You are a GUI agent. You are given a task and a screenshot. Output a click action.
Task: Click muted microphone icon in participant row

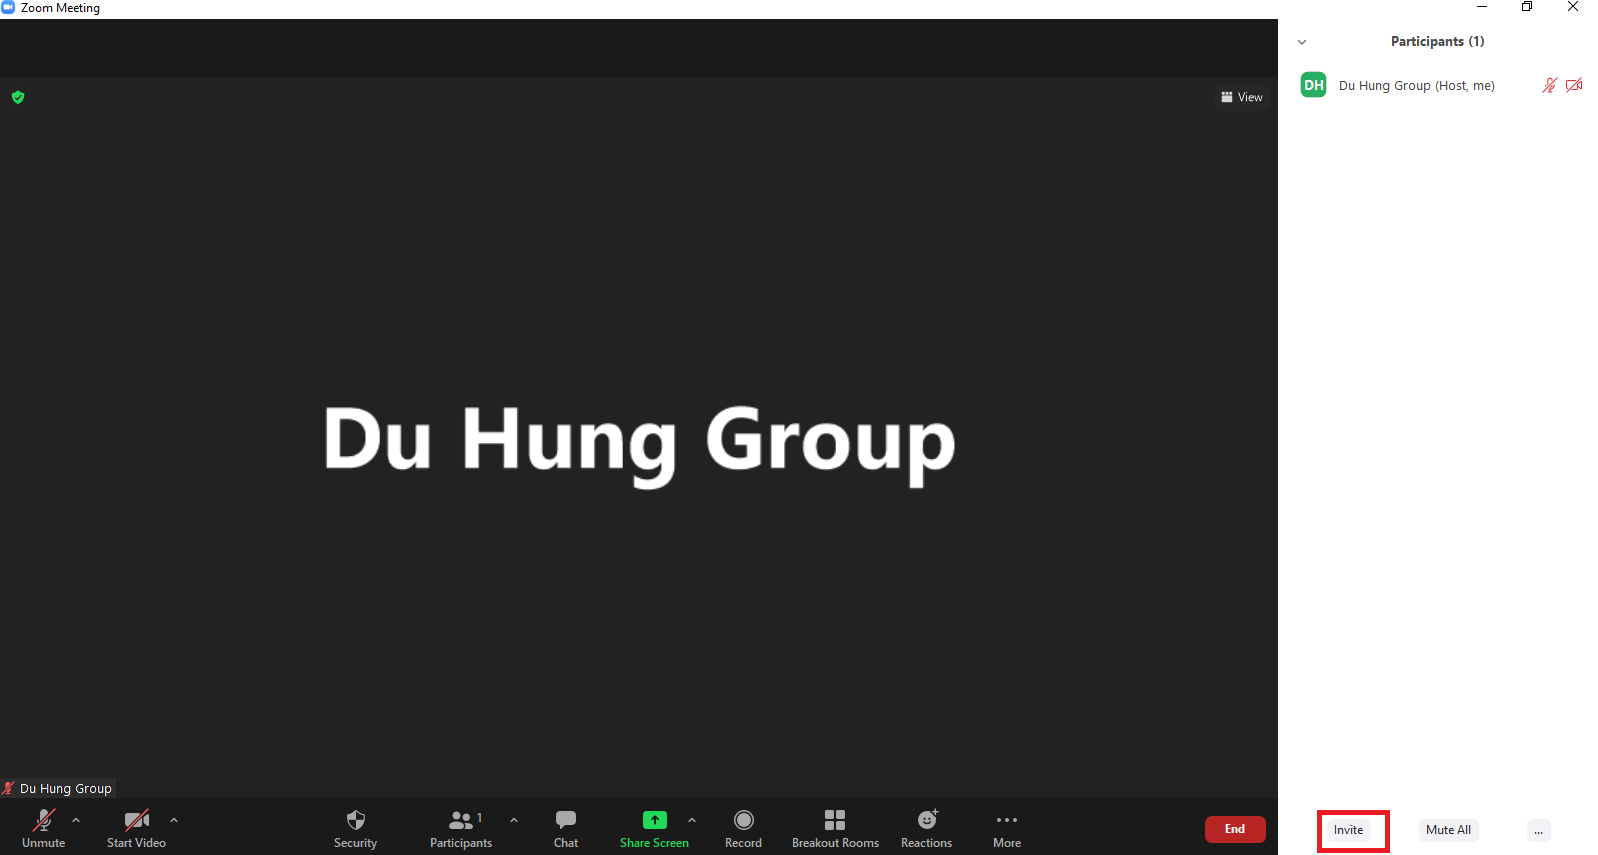1549,85
